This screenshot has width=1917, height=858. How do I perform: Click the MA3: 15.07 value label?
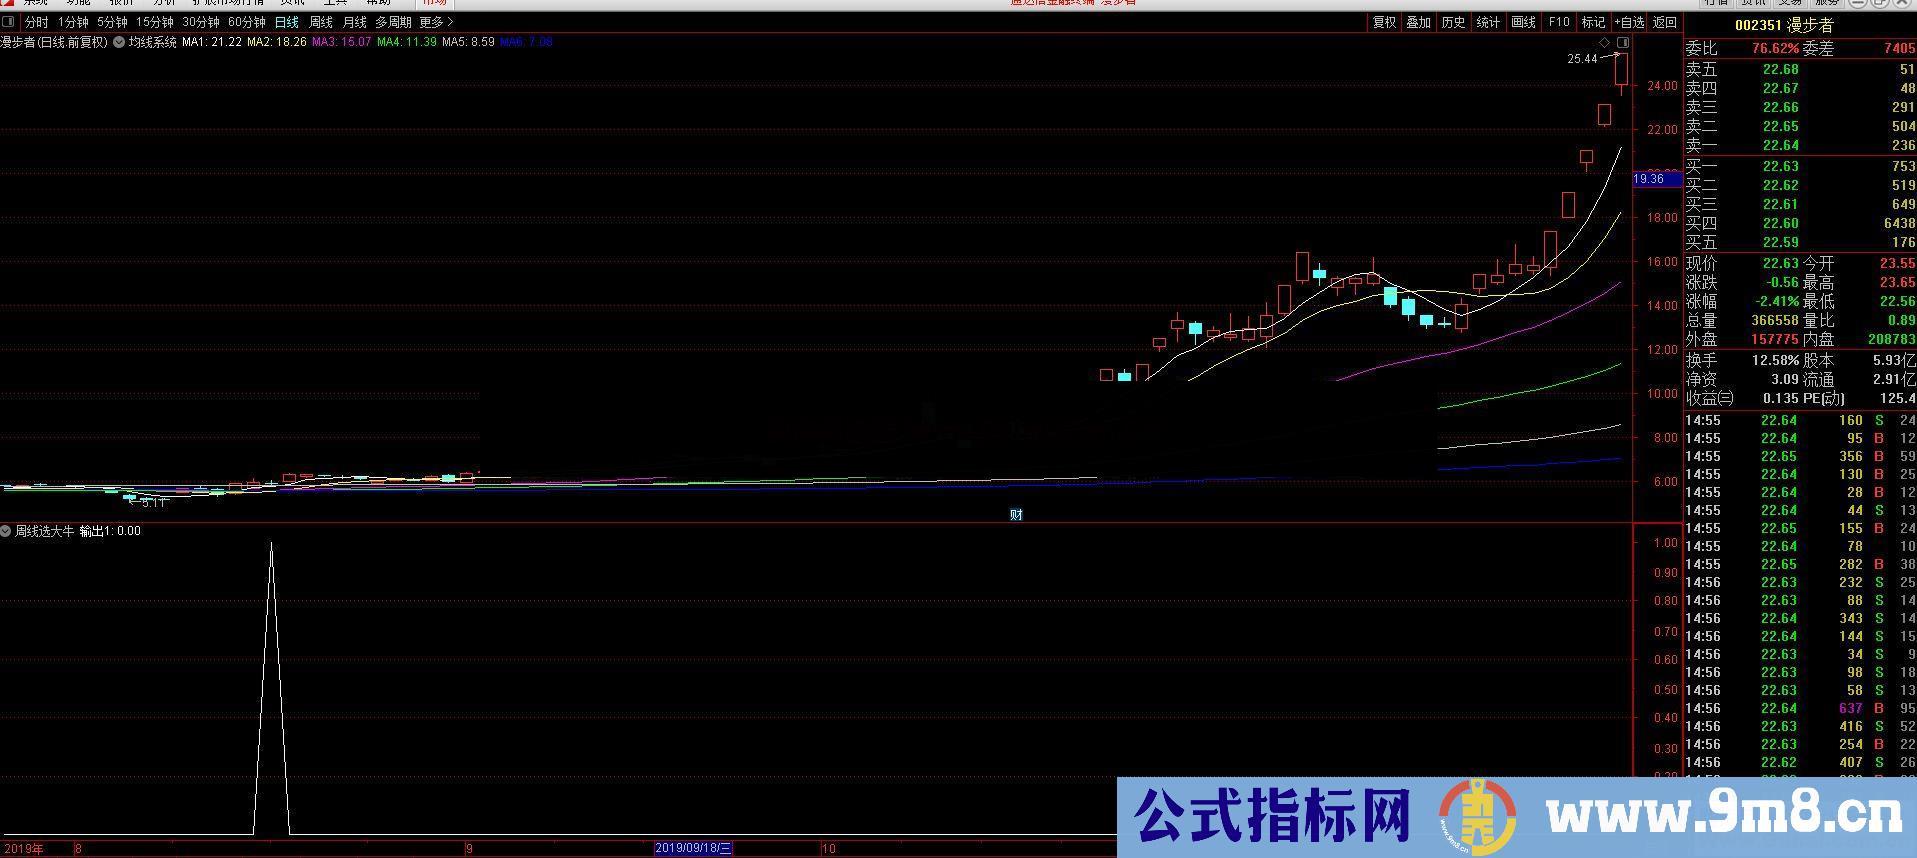[x=341, y=42]
